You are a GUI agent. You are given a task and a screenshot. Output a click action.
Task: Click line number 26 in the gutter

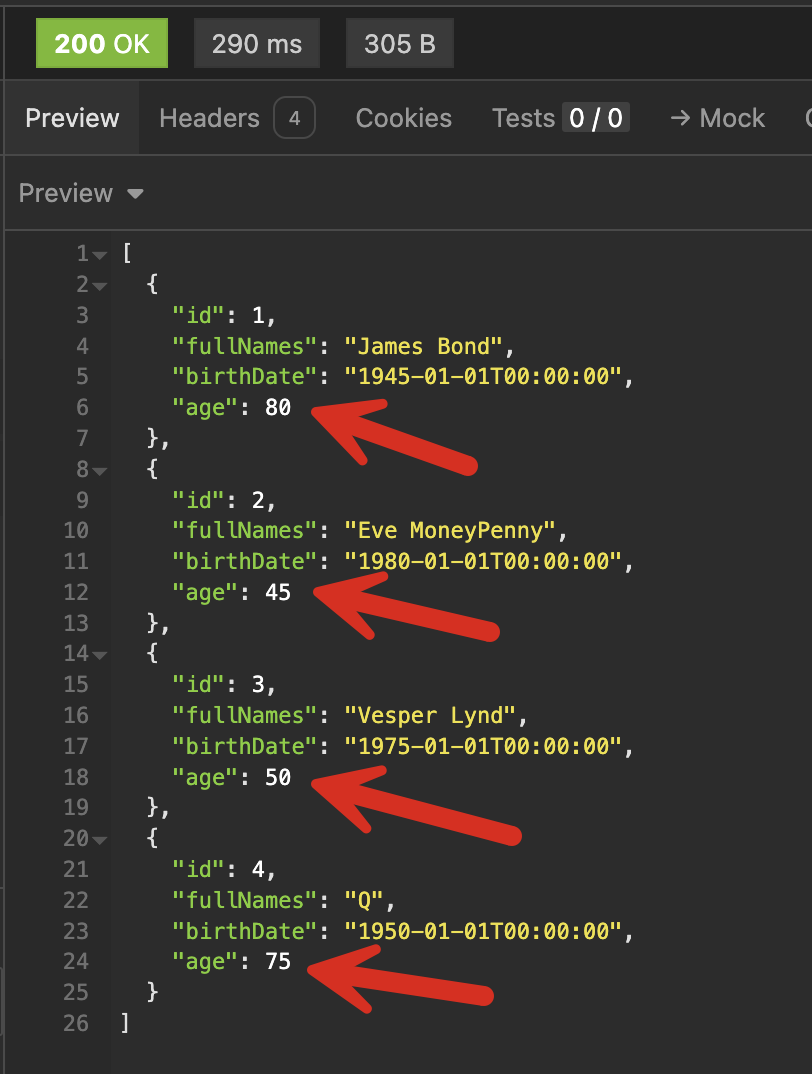tap(75, 1023)
